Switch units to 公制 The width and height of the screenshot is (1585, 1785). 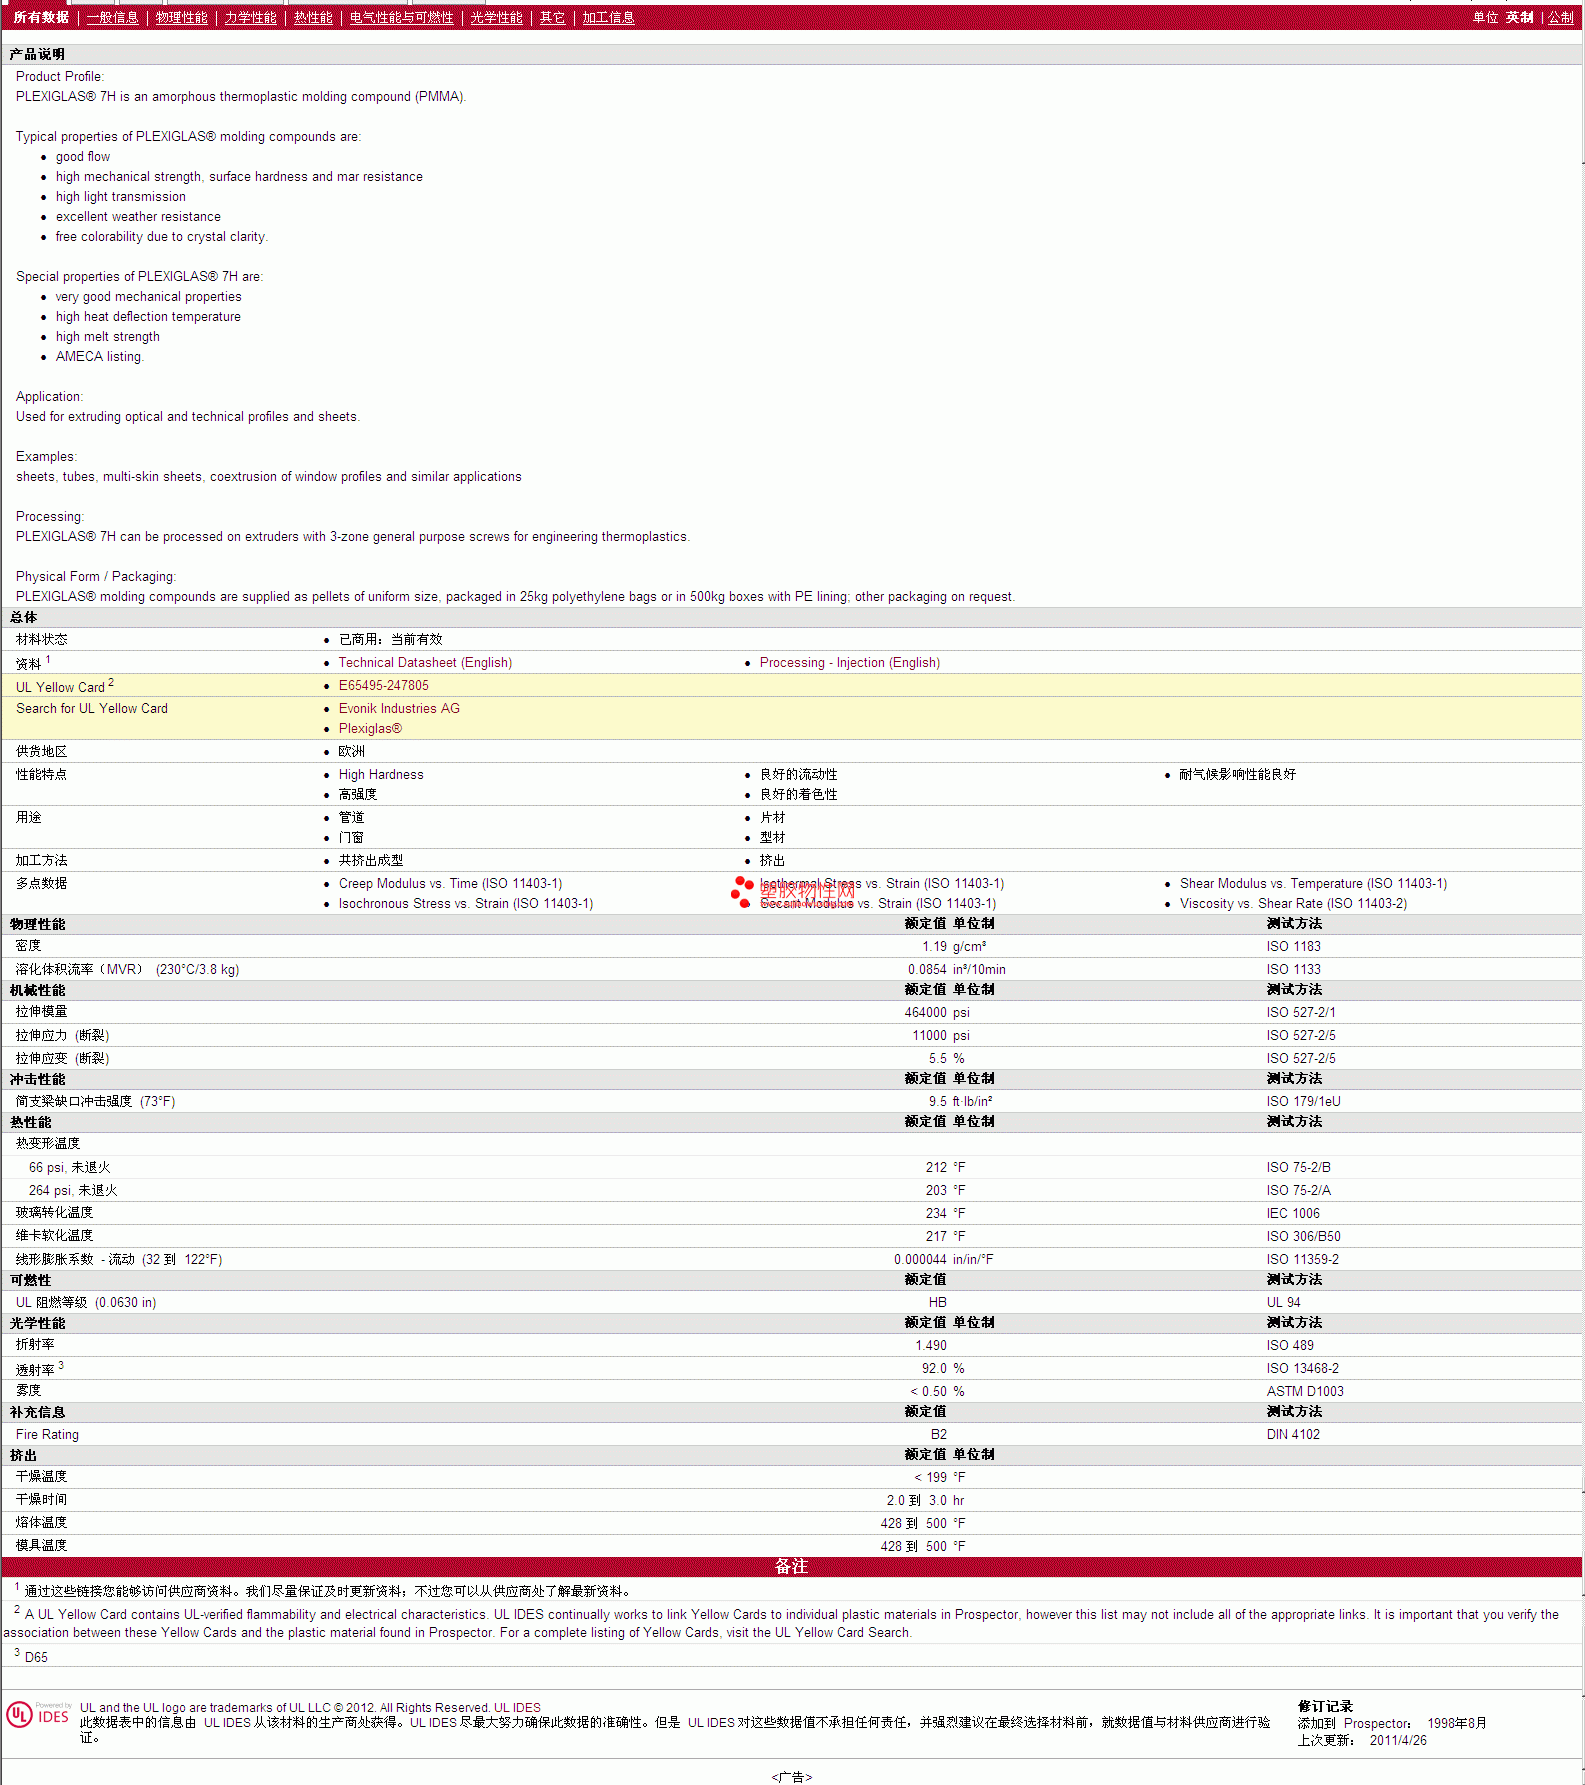[x=1560, y=18]
